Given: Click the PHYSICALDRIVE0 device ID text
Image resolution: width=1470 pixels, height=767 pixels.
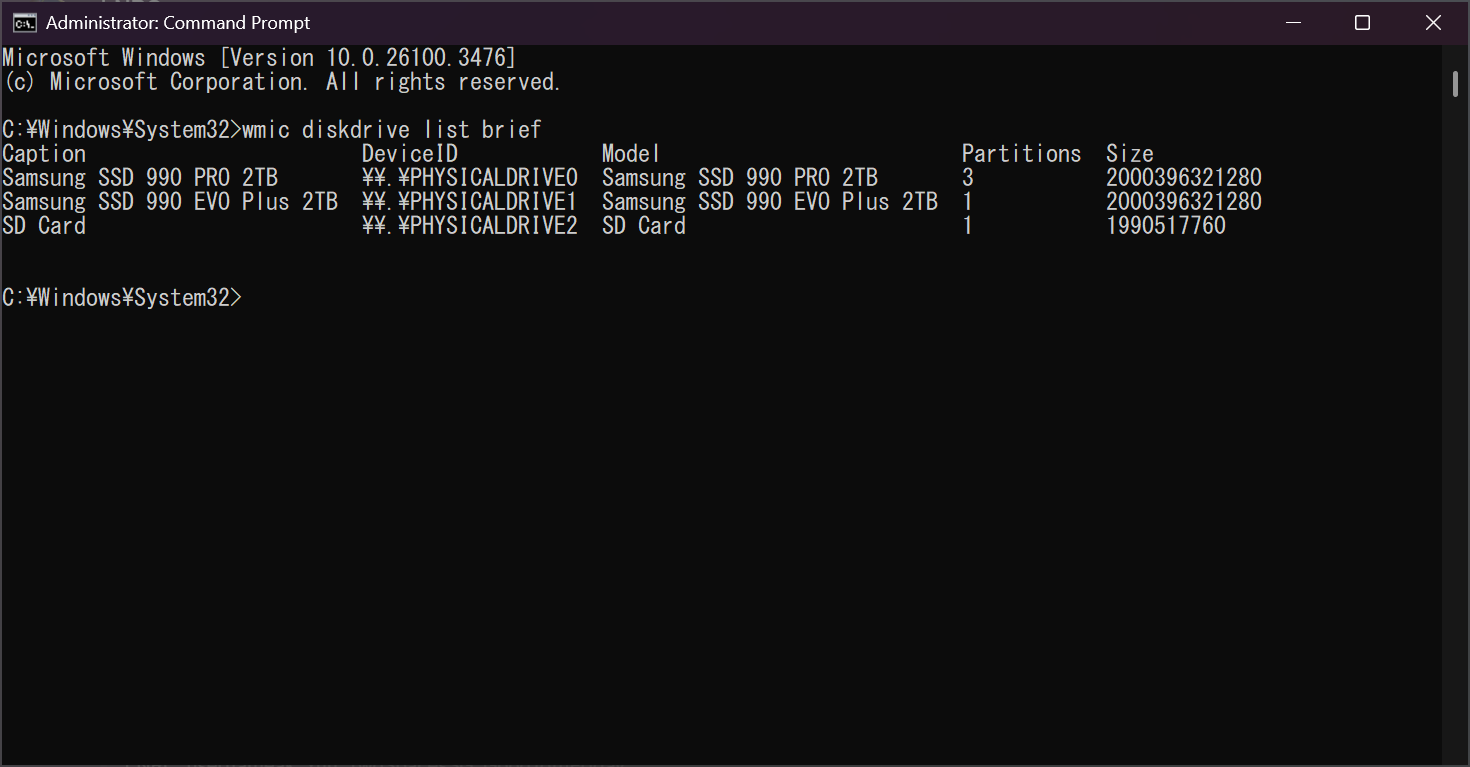Looking at the screenshot, I should pos(470,178).
